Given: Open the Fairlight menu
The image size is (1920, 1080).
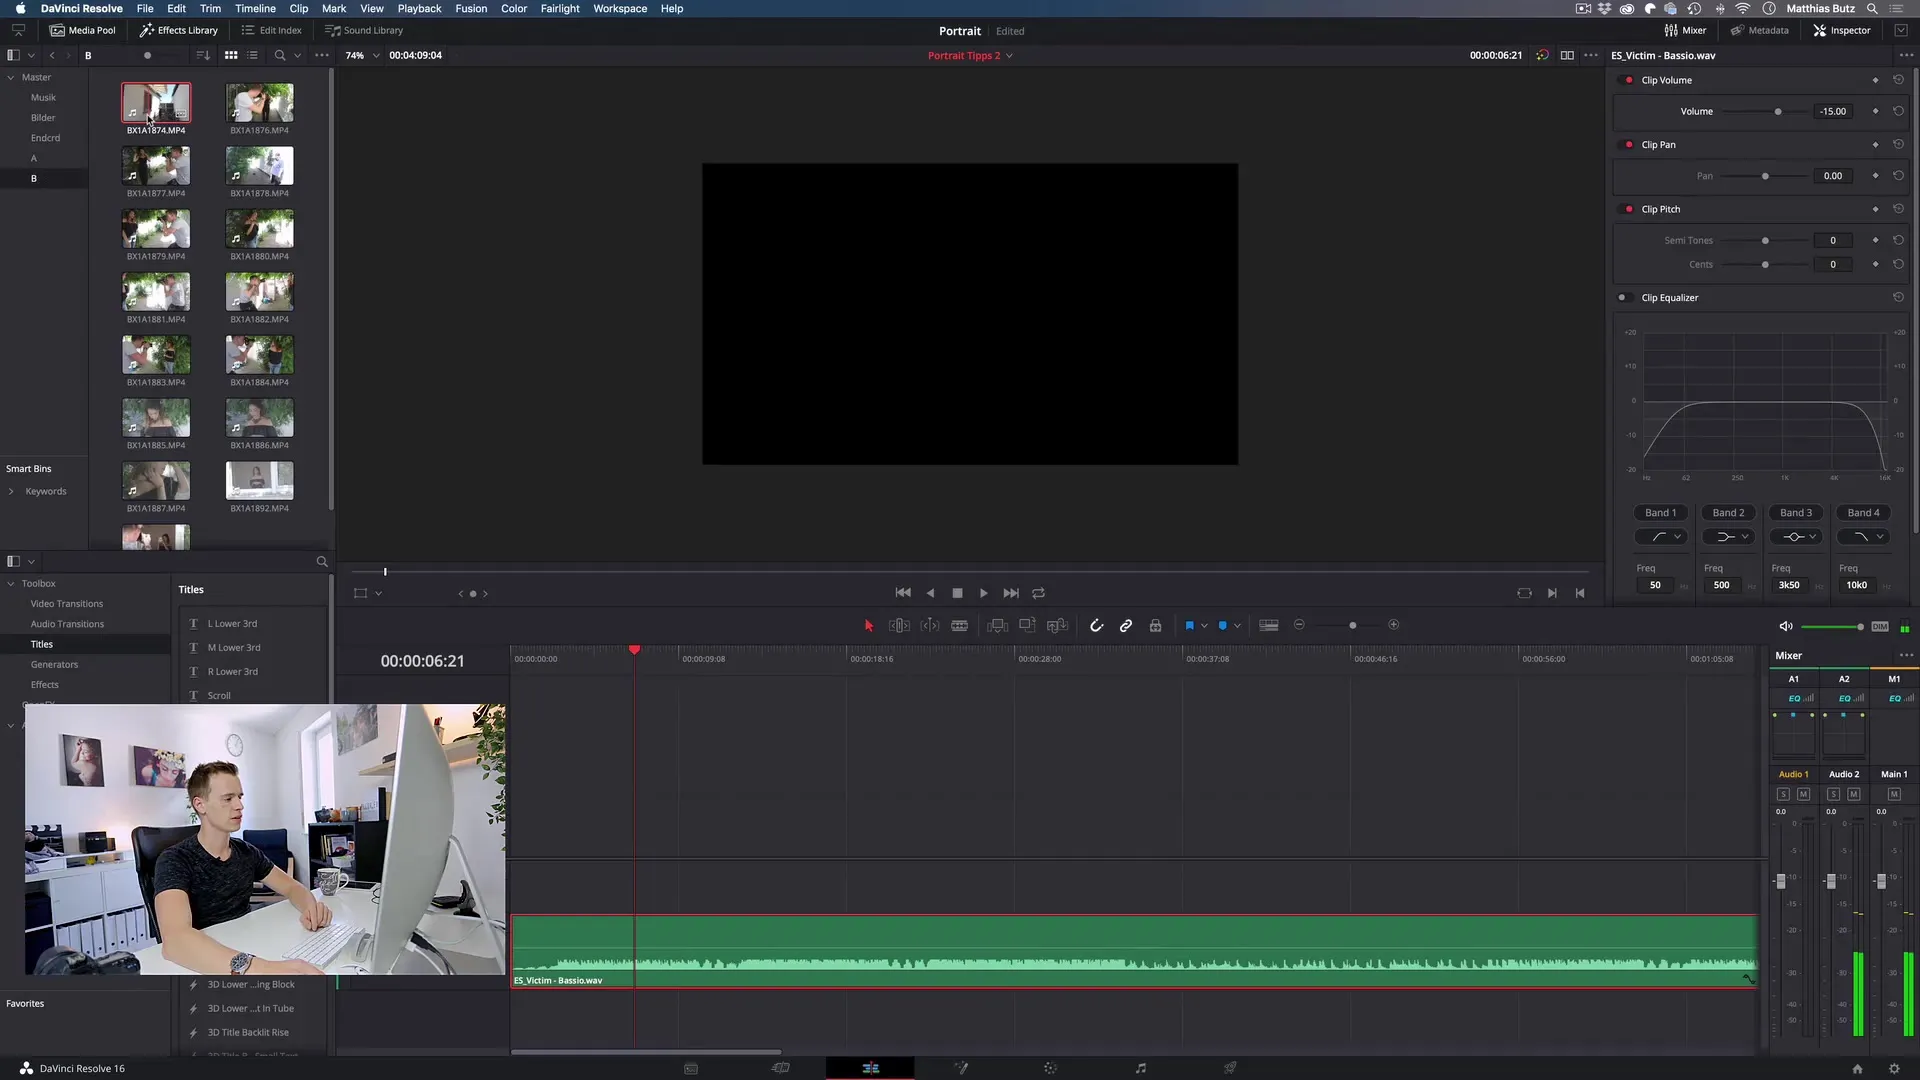Looking at the screenshot, I should point(560,8).
